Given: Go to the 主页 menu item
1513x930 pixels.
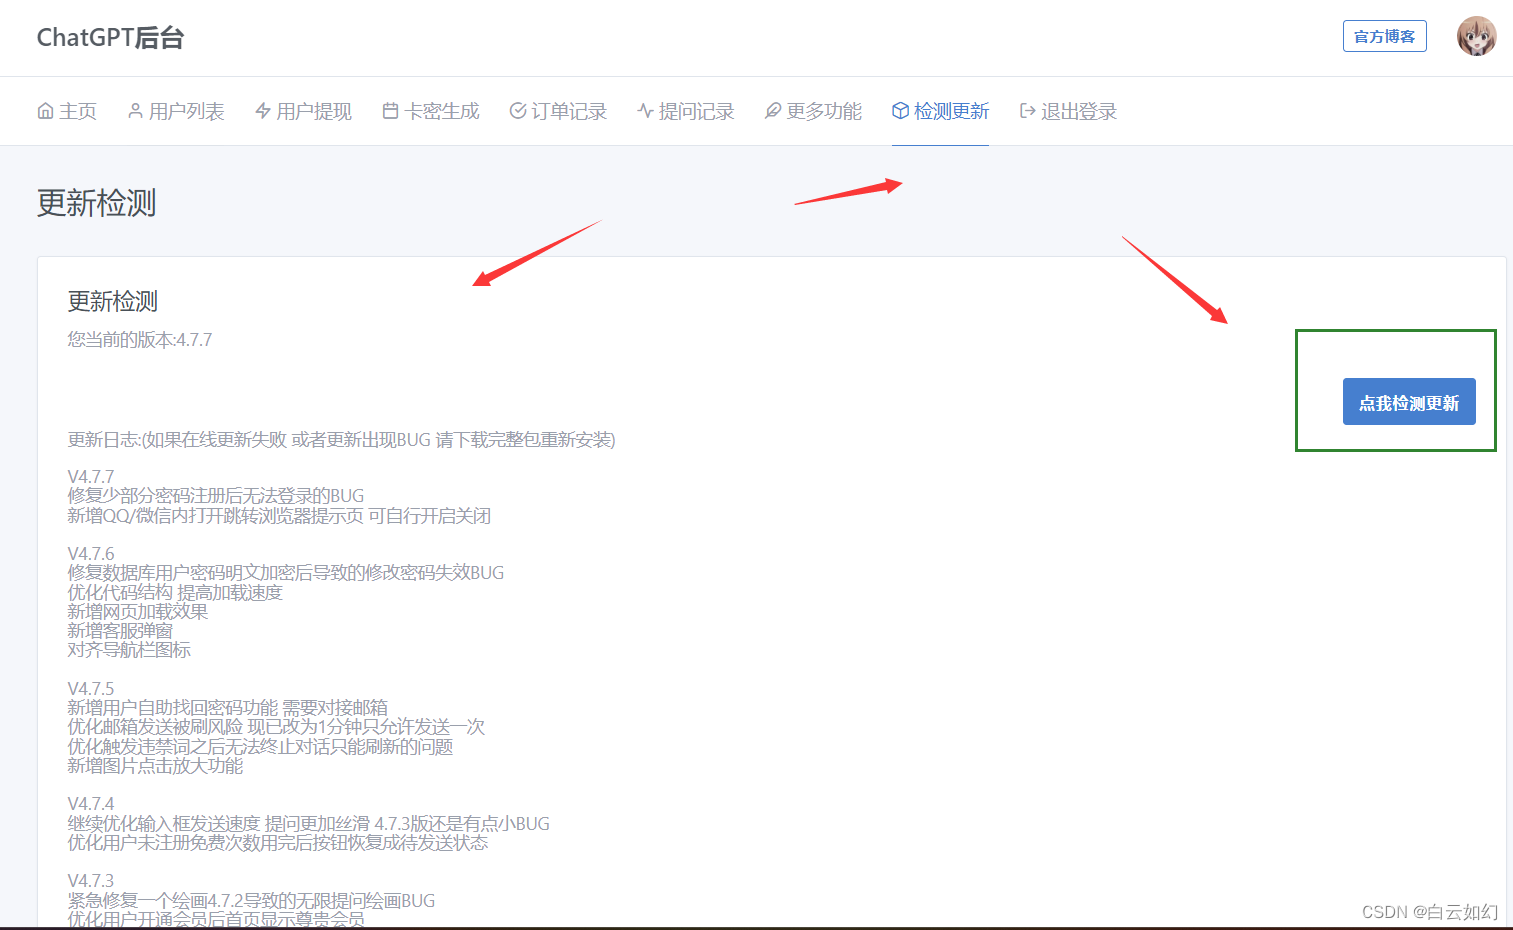Looking at the screenshot, I should 67,111.
